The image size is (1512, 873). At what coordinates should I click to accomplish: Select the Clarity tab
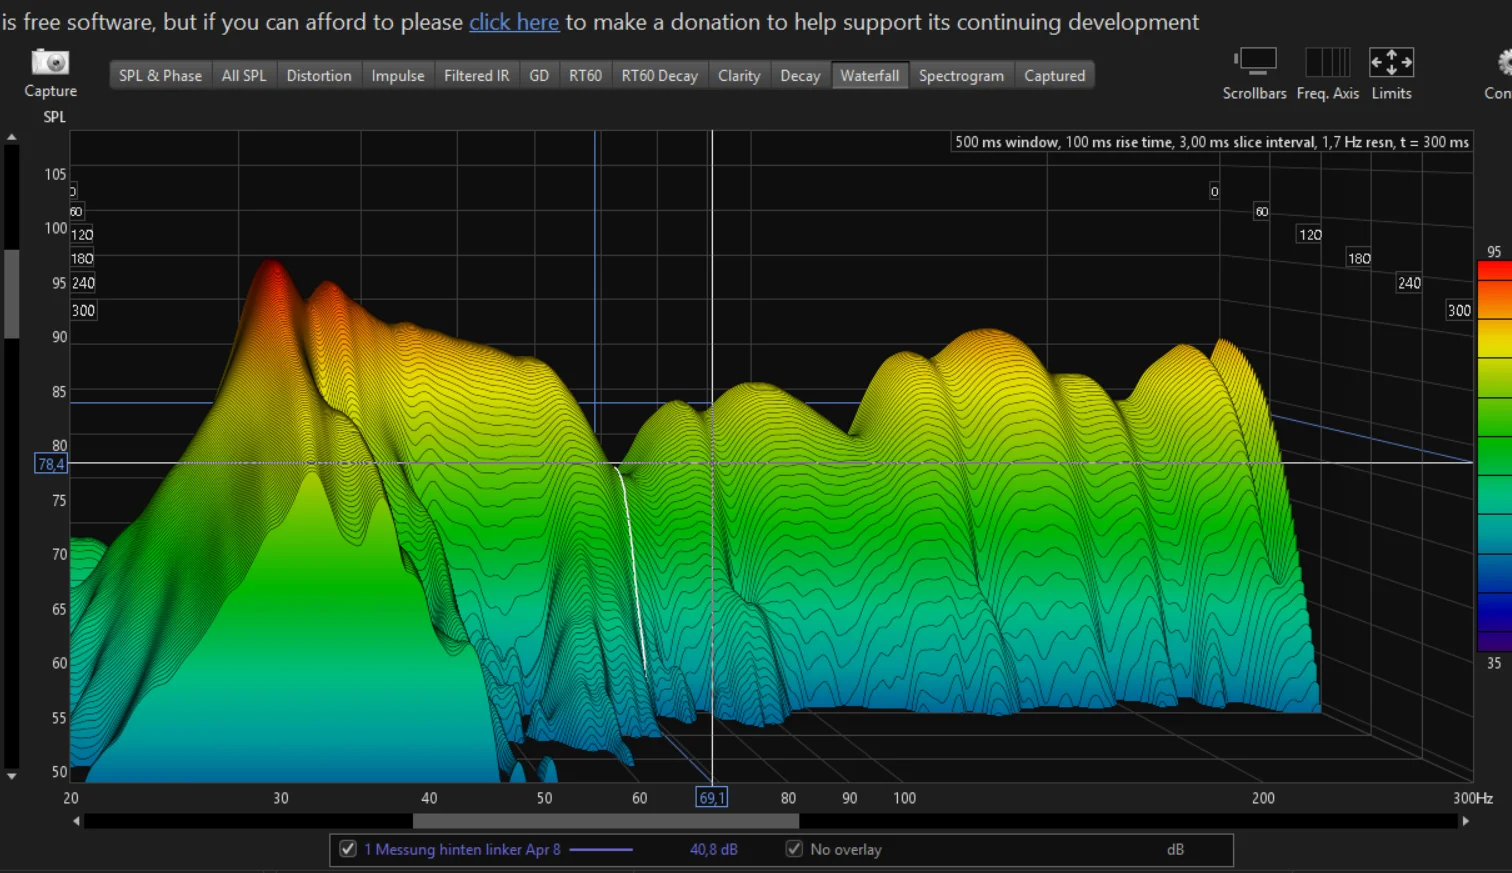(739, 75)
